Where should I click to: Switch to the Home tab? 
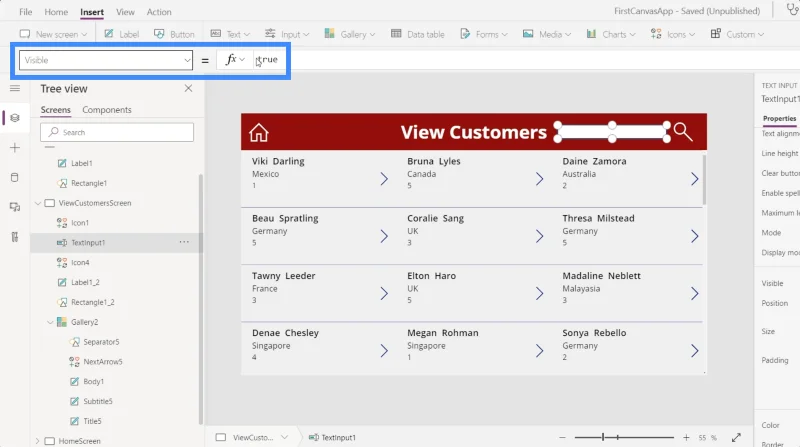[56, 12]
